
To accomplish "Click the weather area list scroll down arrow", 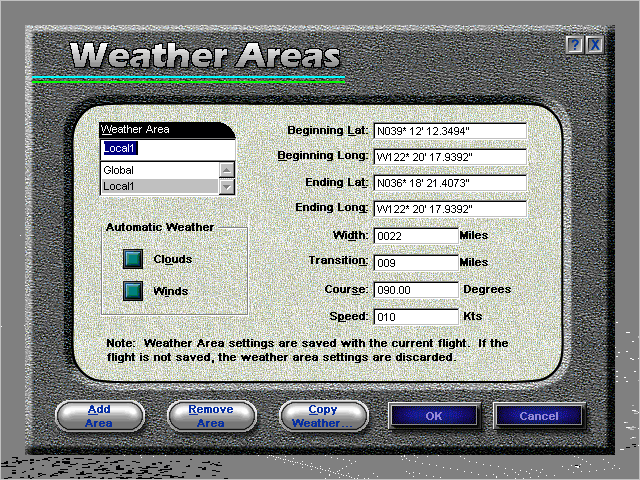I will [x=227, y=187].
